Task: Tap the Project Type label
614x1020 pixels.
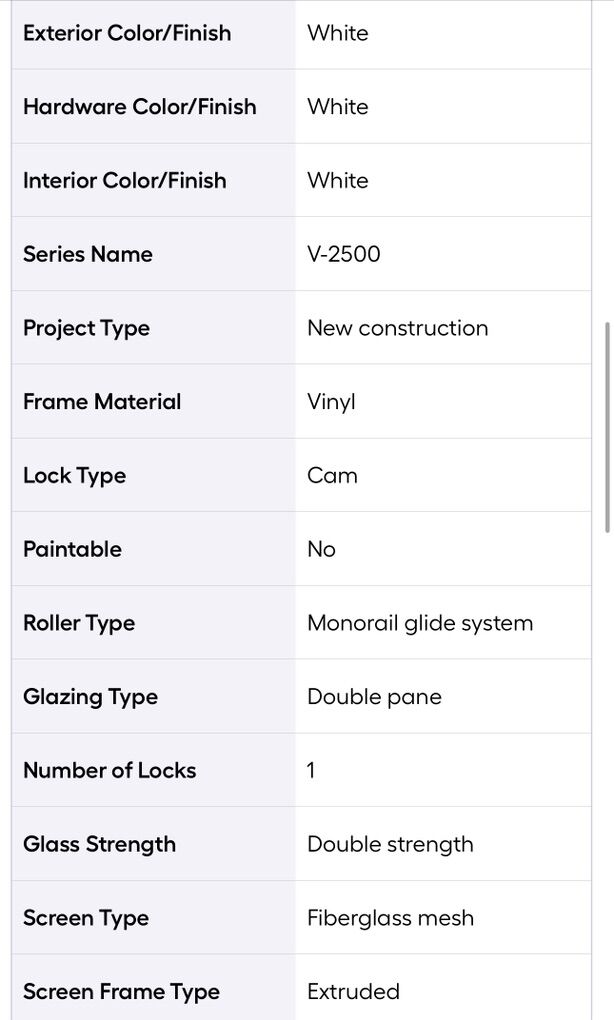Action: click(86, 328)
